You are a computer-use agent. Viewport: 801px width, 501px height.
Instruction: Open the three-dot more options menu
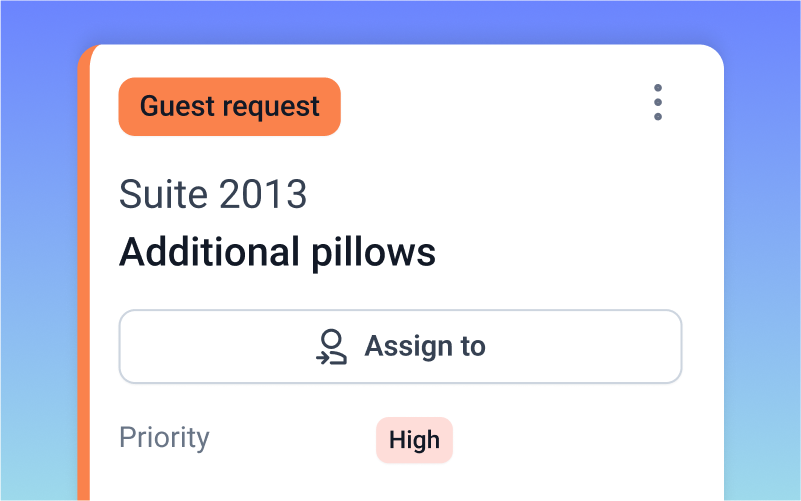tap(657, 103)
